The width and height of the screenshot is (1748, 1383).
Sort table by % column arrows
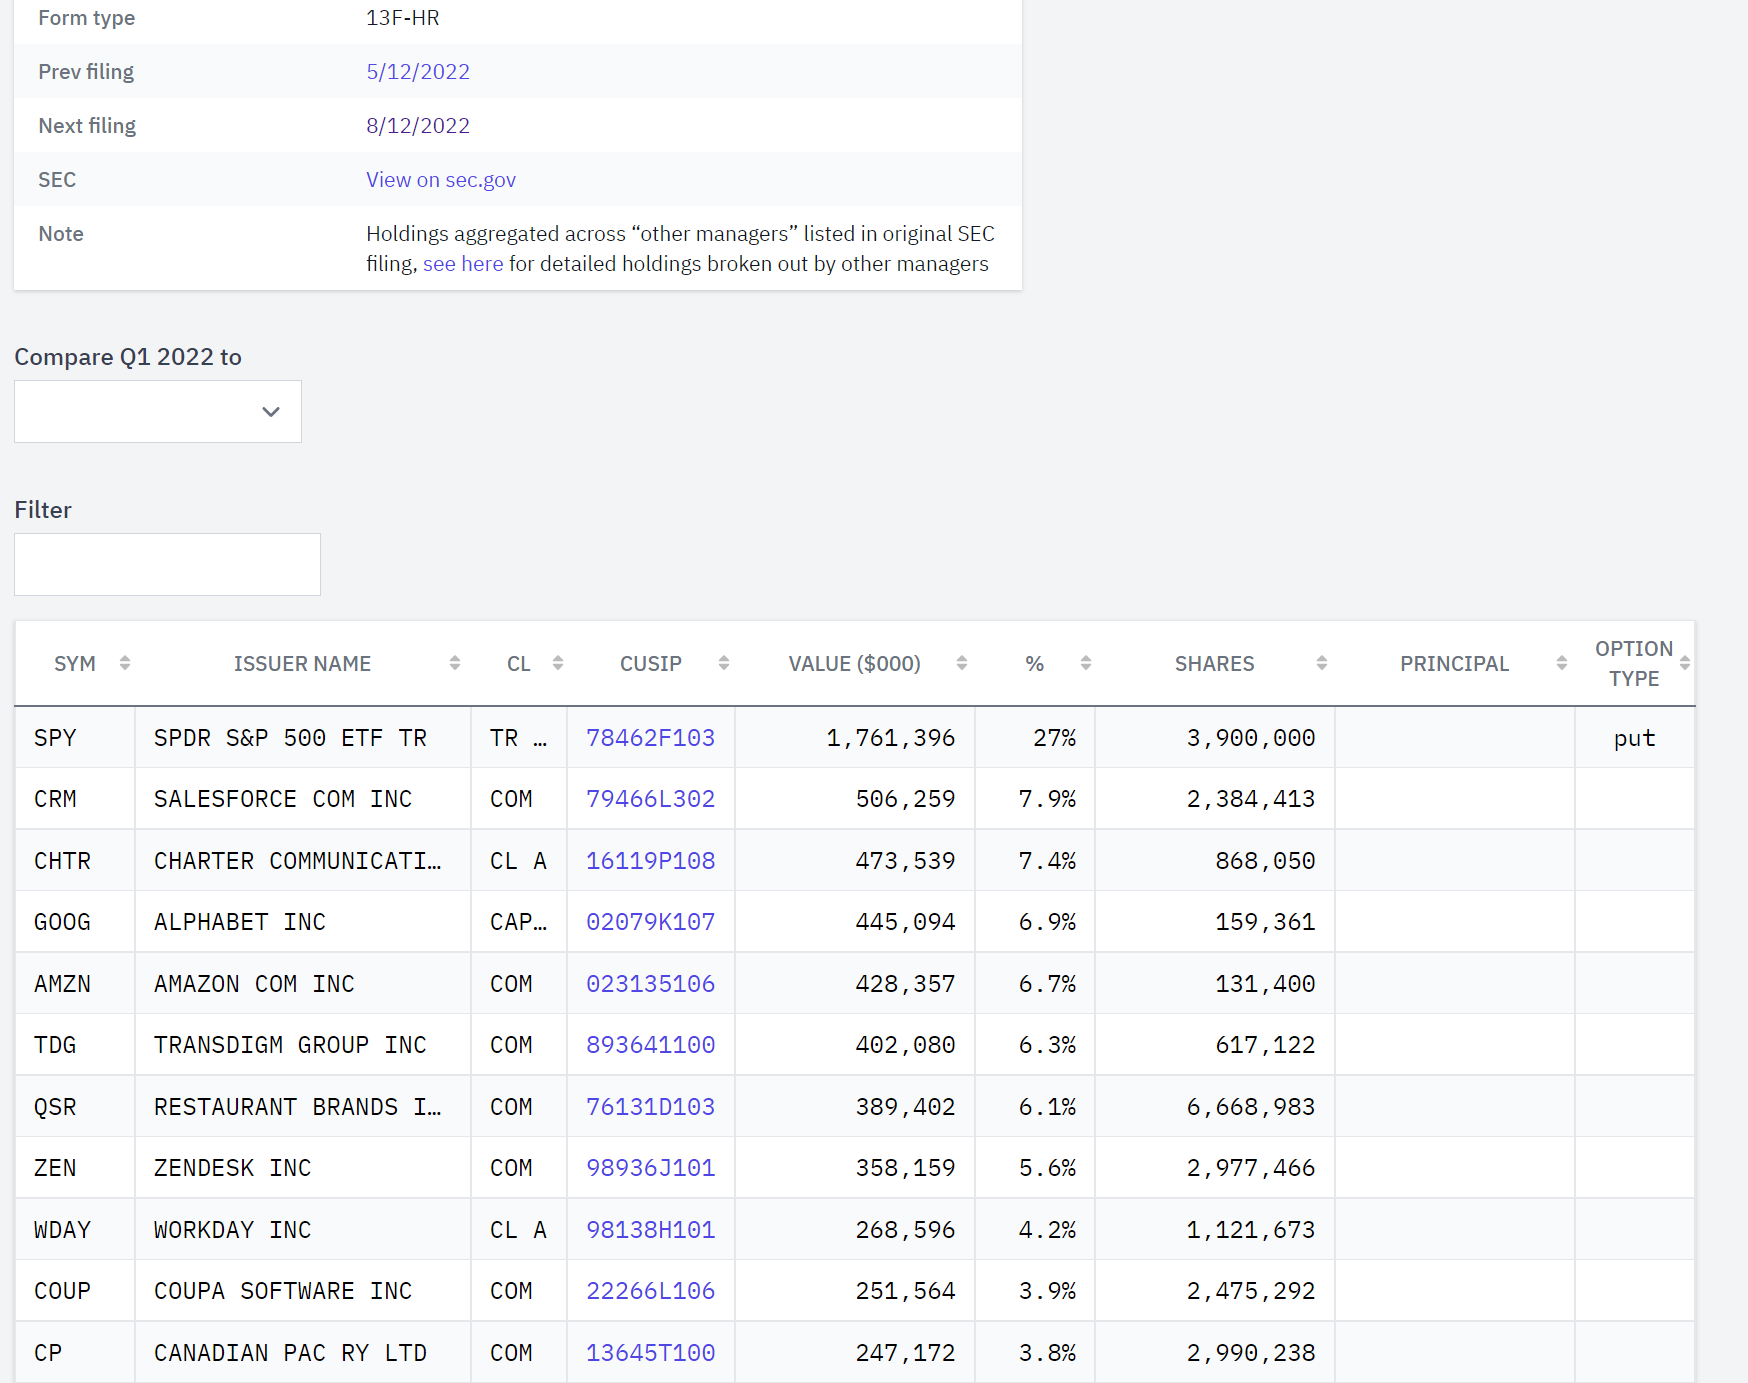pyautogui.click(x=1086, y=663)
